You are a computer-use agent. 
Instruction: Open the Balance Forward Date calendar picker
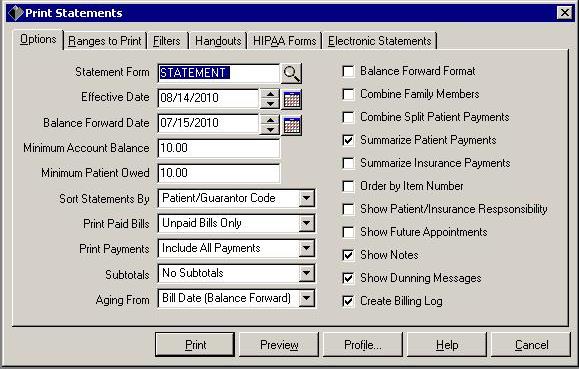point(292,125)
